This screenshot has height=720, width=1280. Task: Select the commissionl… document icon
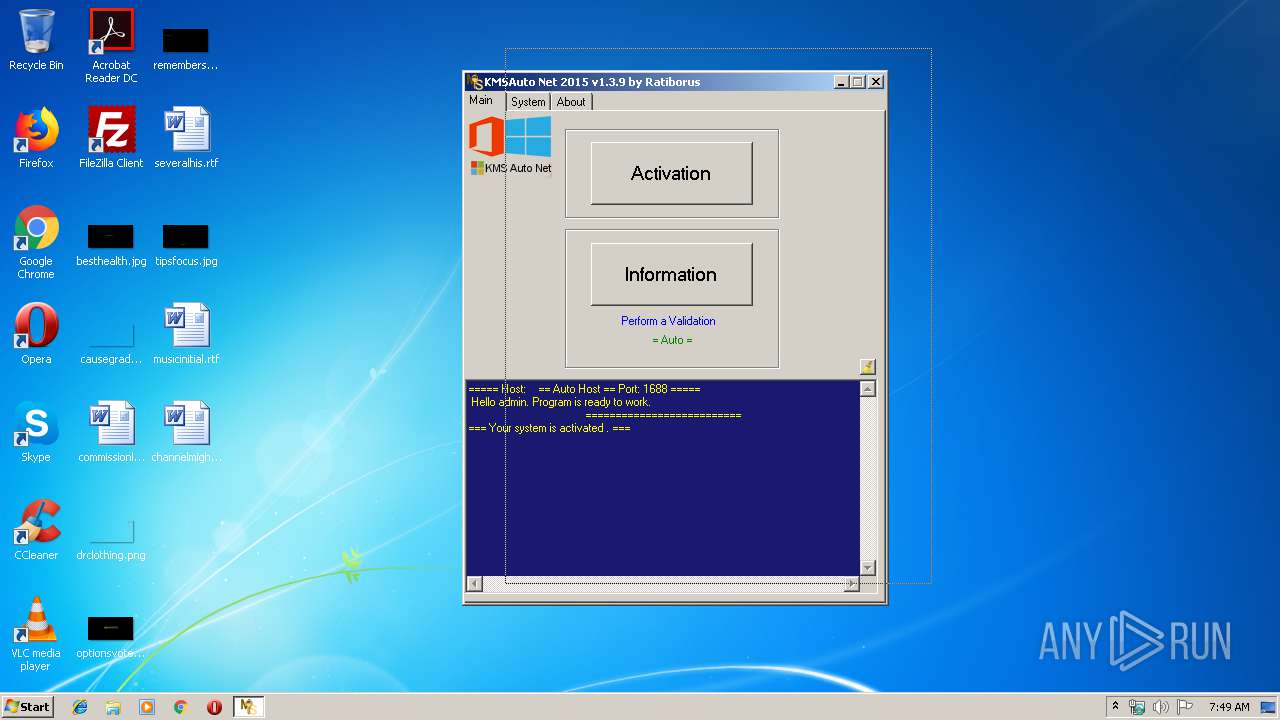[111, 432]
